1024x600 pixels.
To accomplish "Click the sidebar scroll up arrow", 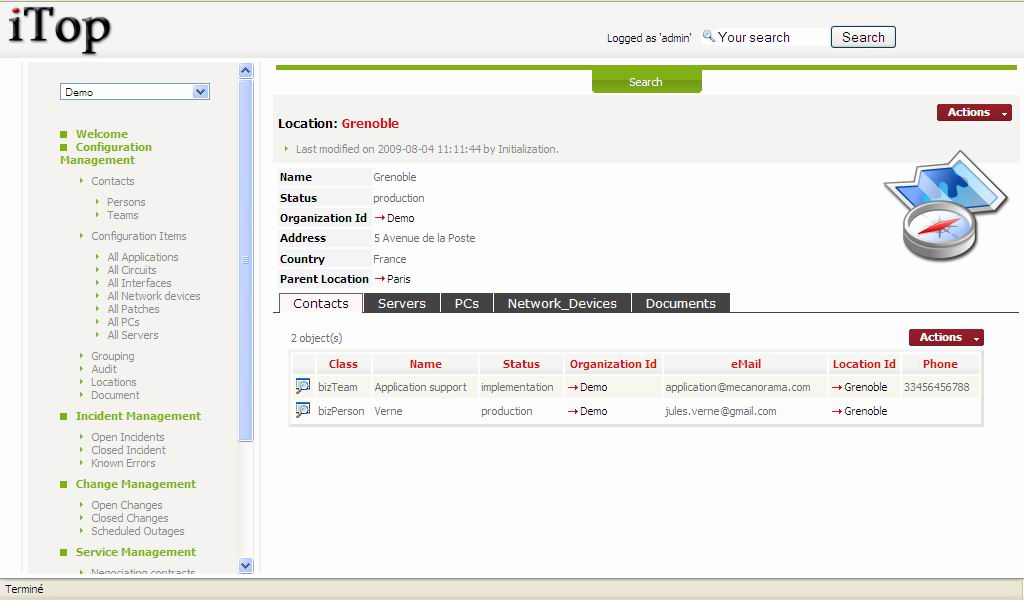I will tap(246, 71).
